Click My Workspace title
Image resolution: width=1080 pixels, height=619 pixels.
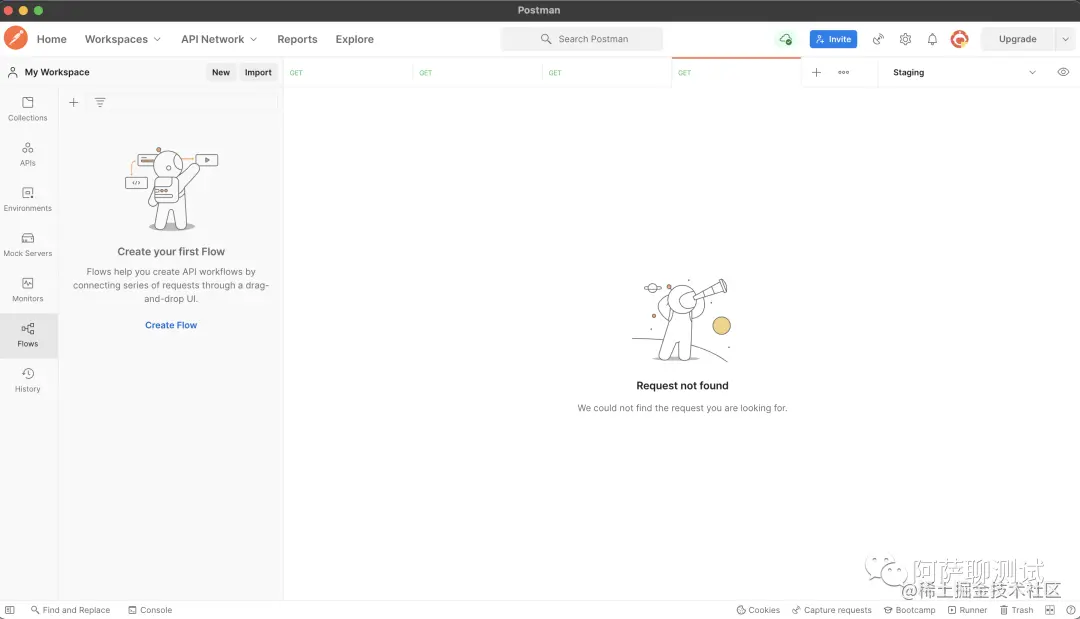point(57,72)
